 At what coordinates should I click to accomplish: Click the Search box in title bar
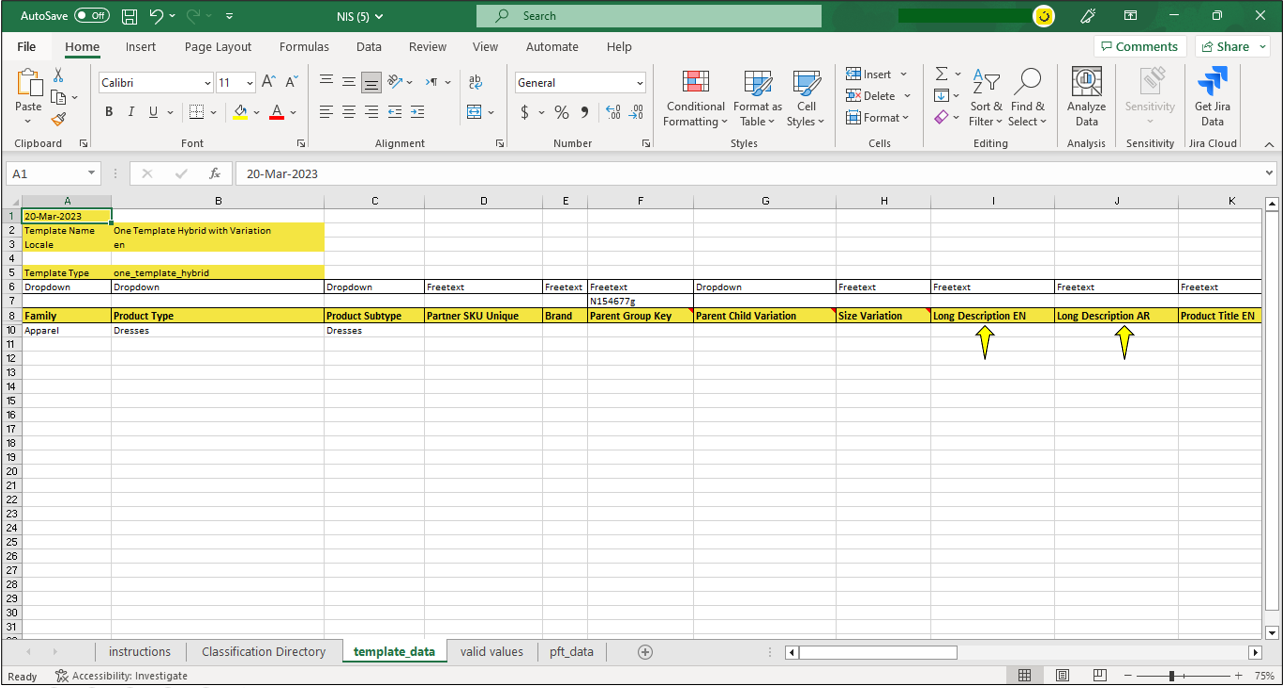point(648,16)
